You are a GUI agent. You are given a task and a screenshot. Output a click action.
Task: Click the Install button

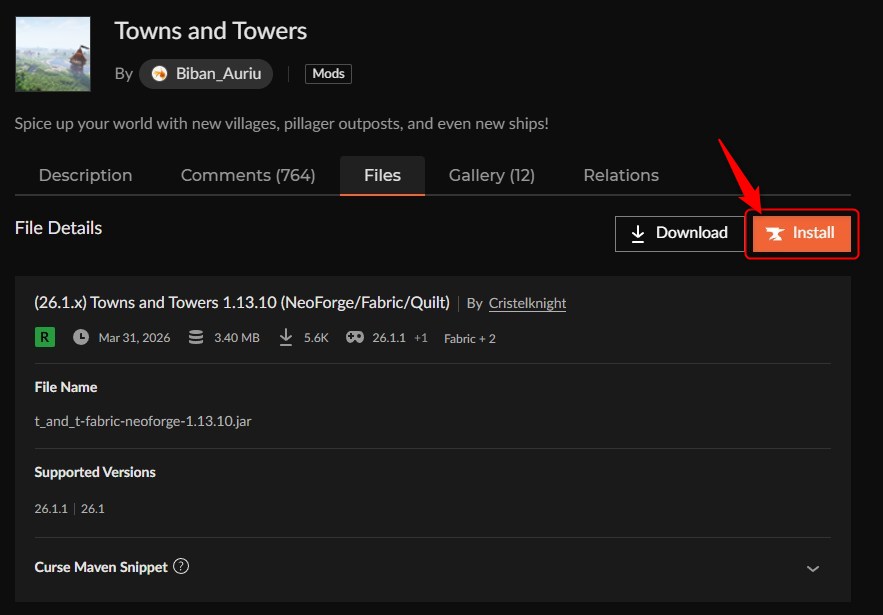[x=800, y=233]
